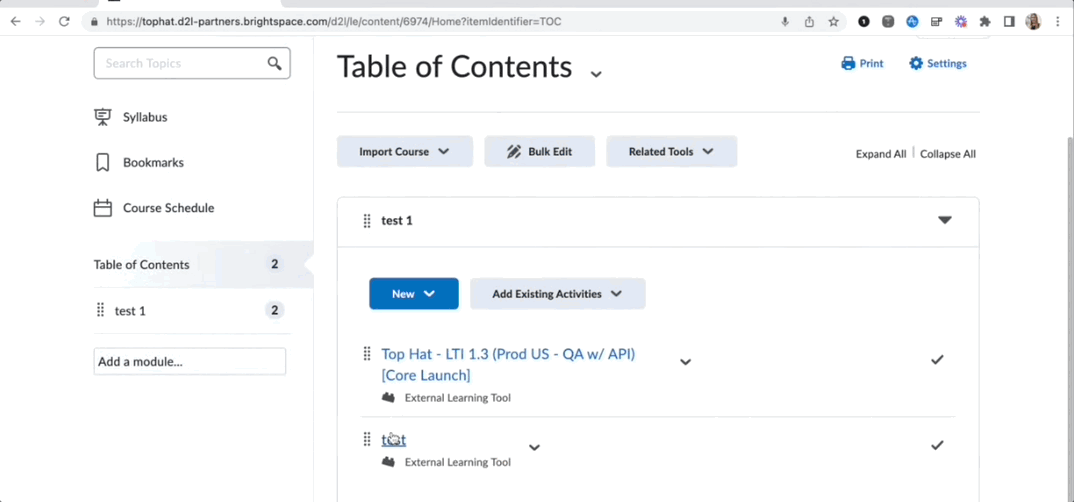Click the printer icon

coord(848,64)
